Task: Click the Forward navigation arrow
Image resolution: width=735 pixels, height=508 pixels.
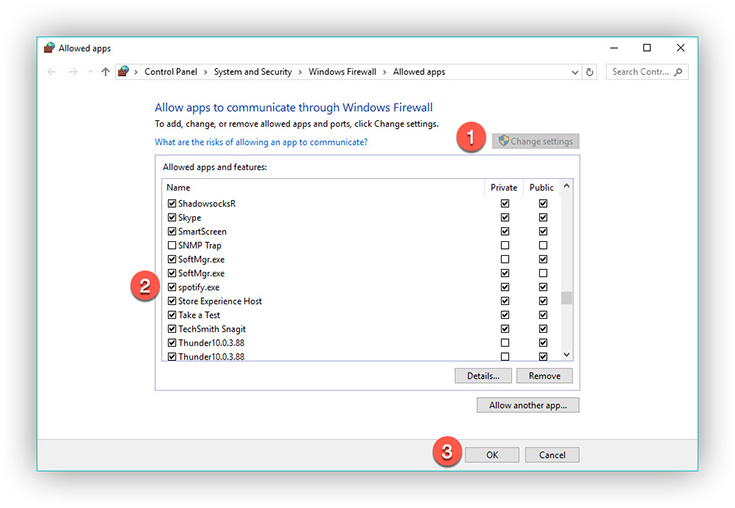Action: 73,72
